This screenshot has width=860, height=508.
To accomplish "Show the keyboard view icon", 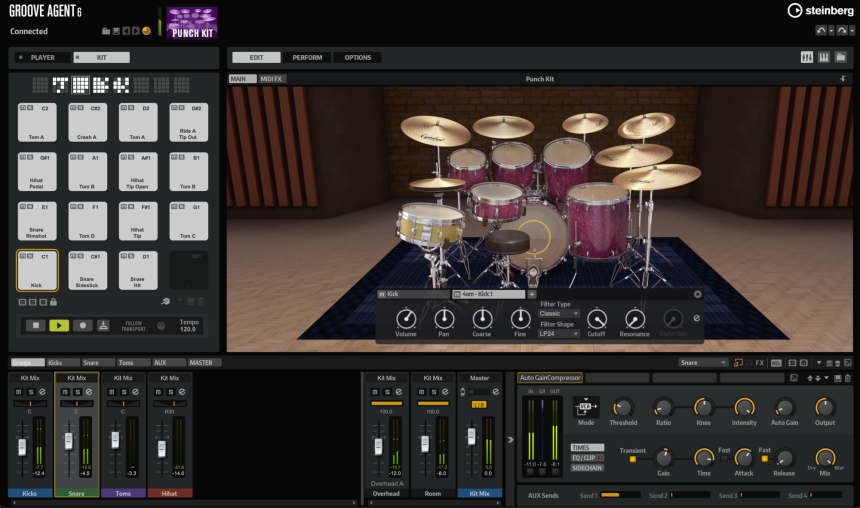I will (824, 57).
